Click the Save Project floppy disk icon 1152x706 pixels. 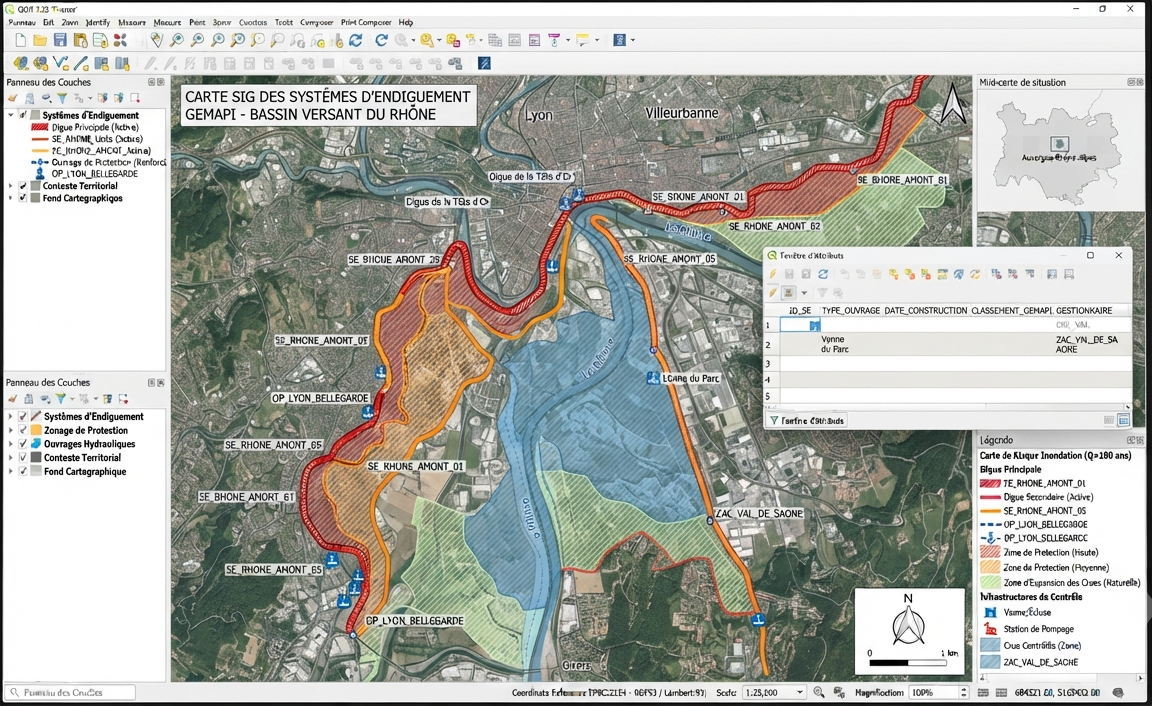[60, 40]
